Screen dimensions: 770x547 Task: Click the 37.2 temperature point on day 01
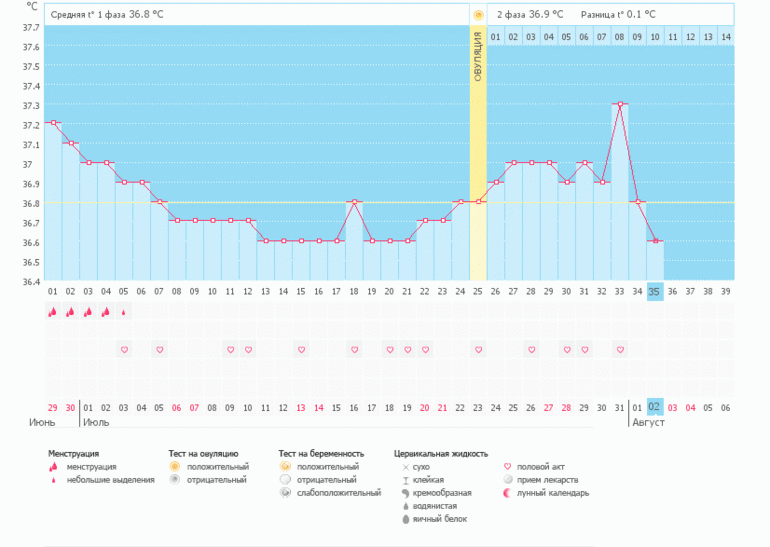tap(53, 123)
